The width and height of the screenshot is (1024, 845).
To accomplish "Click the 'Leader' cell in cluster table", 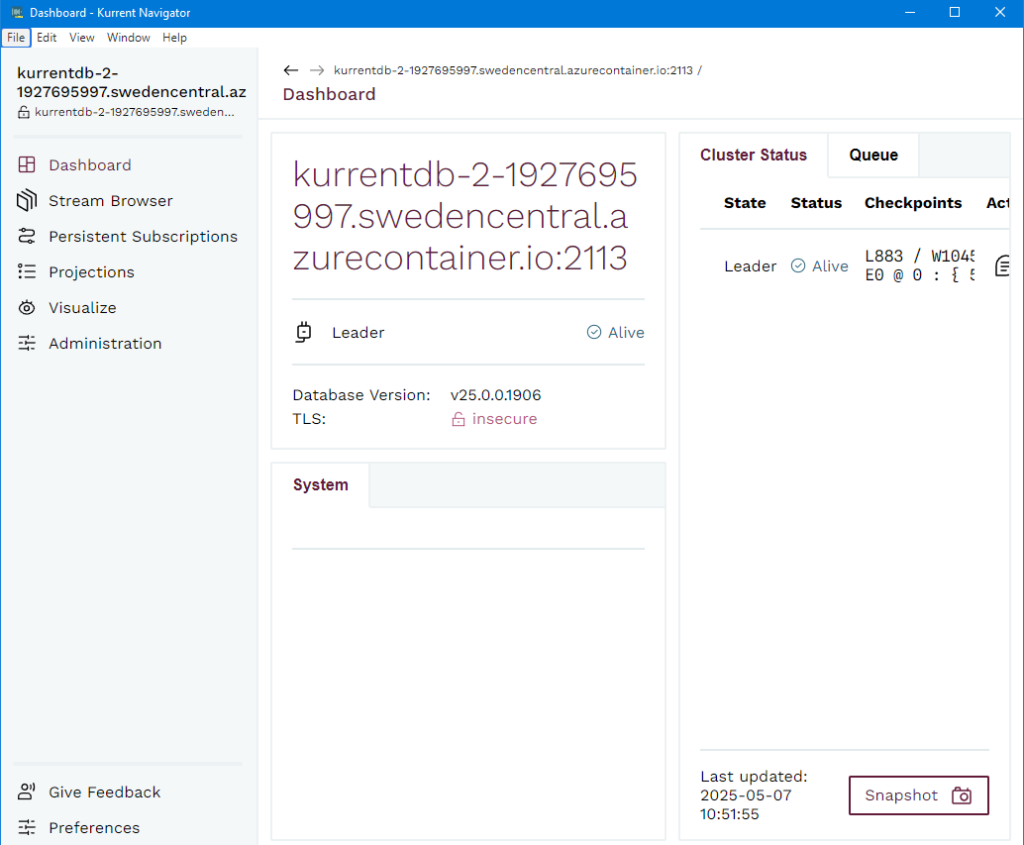I will pos(750,266).
